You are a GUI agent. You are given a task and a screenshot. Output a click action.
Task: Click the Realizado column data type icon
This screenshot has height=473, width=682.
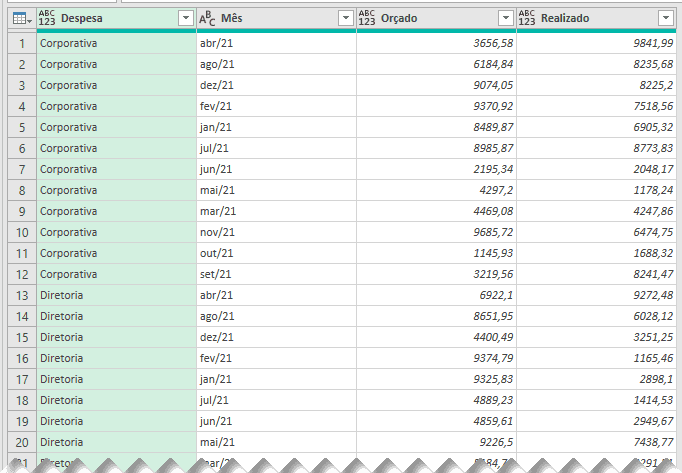[527, 18]
